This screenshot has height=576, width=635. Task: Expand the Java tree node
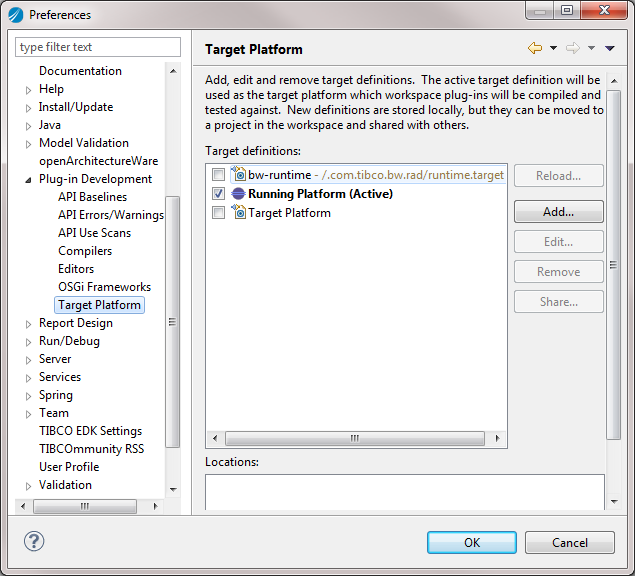point(28,126)
